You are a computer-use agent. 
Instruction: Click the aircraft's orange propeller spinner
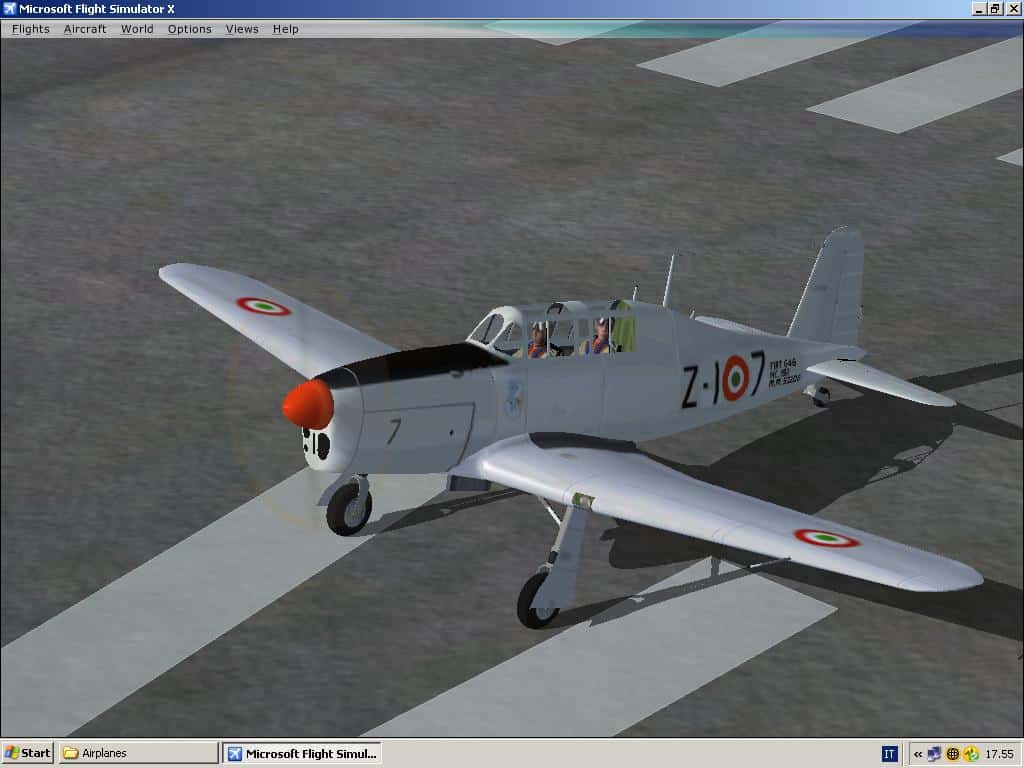[x=308, y=404]
